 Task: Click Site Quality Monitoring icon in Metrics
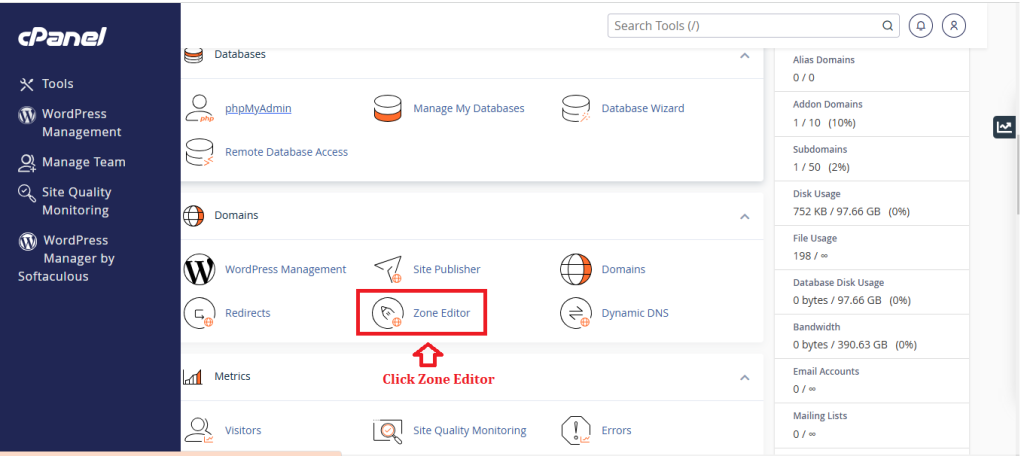[388, 431]
